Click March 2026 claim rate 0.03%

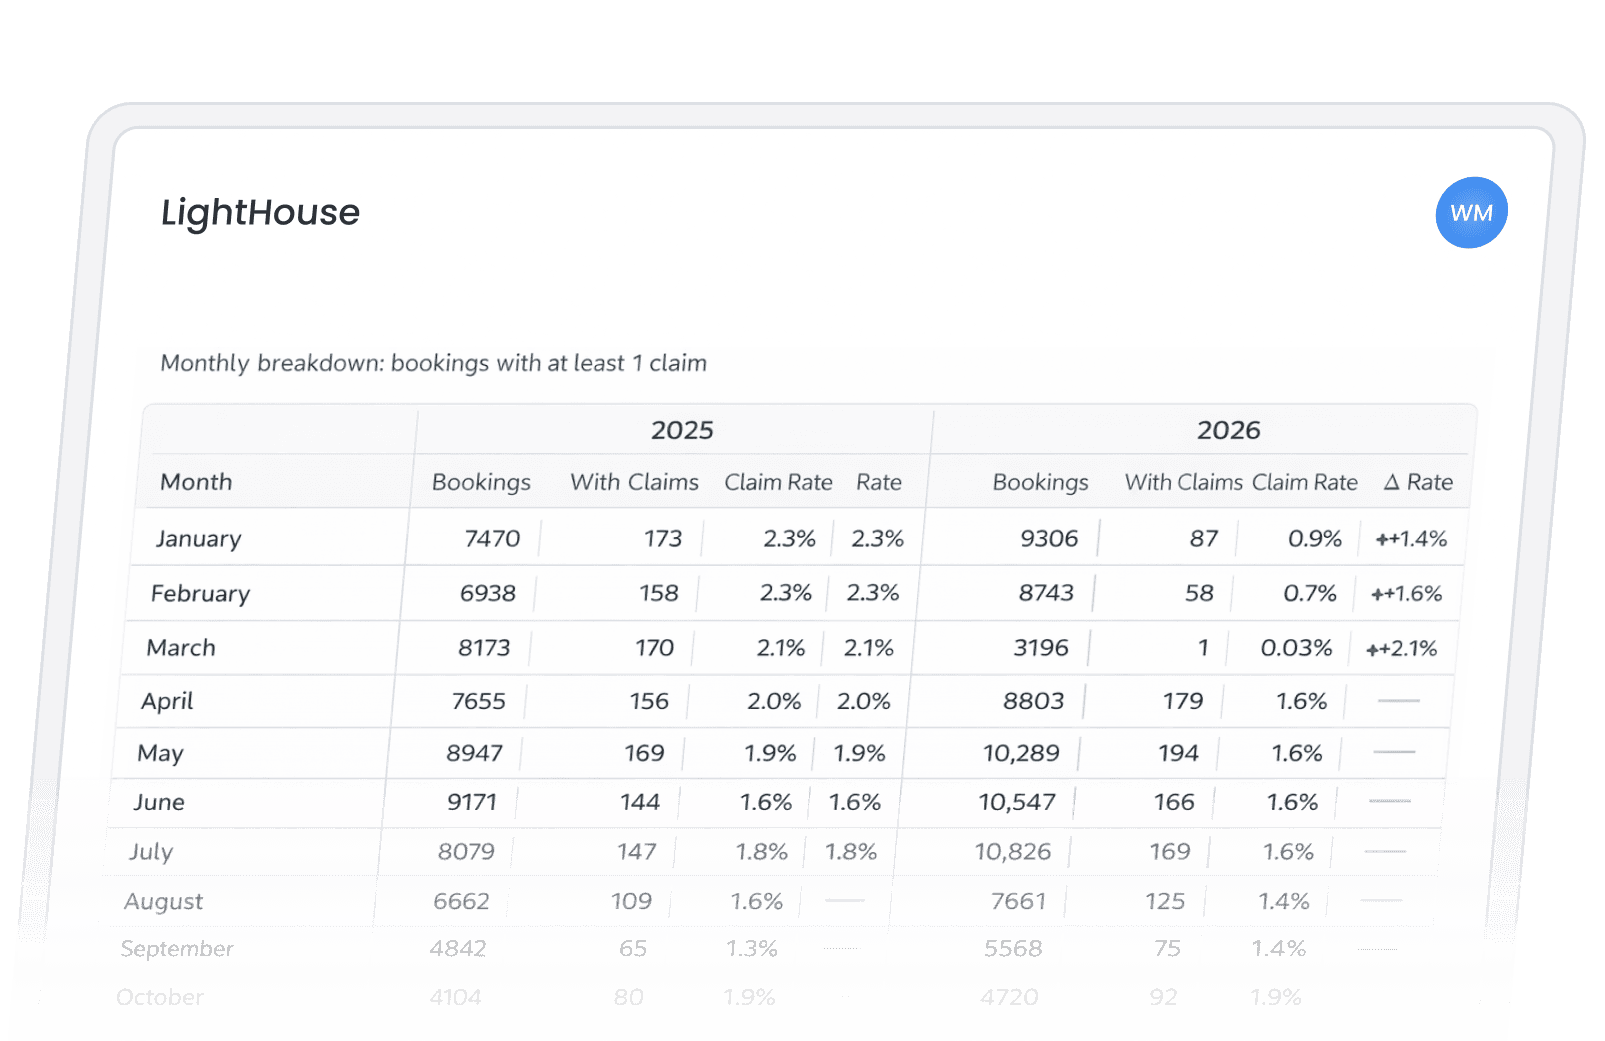pos(1296,648)
